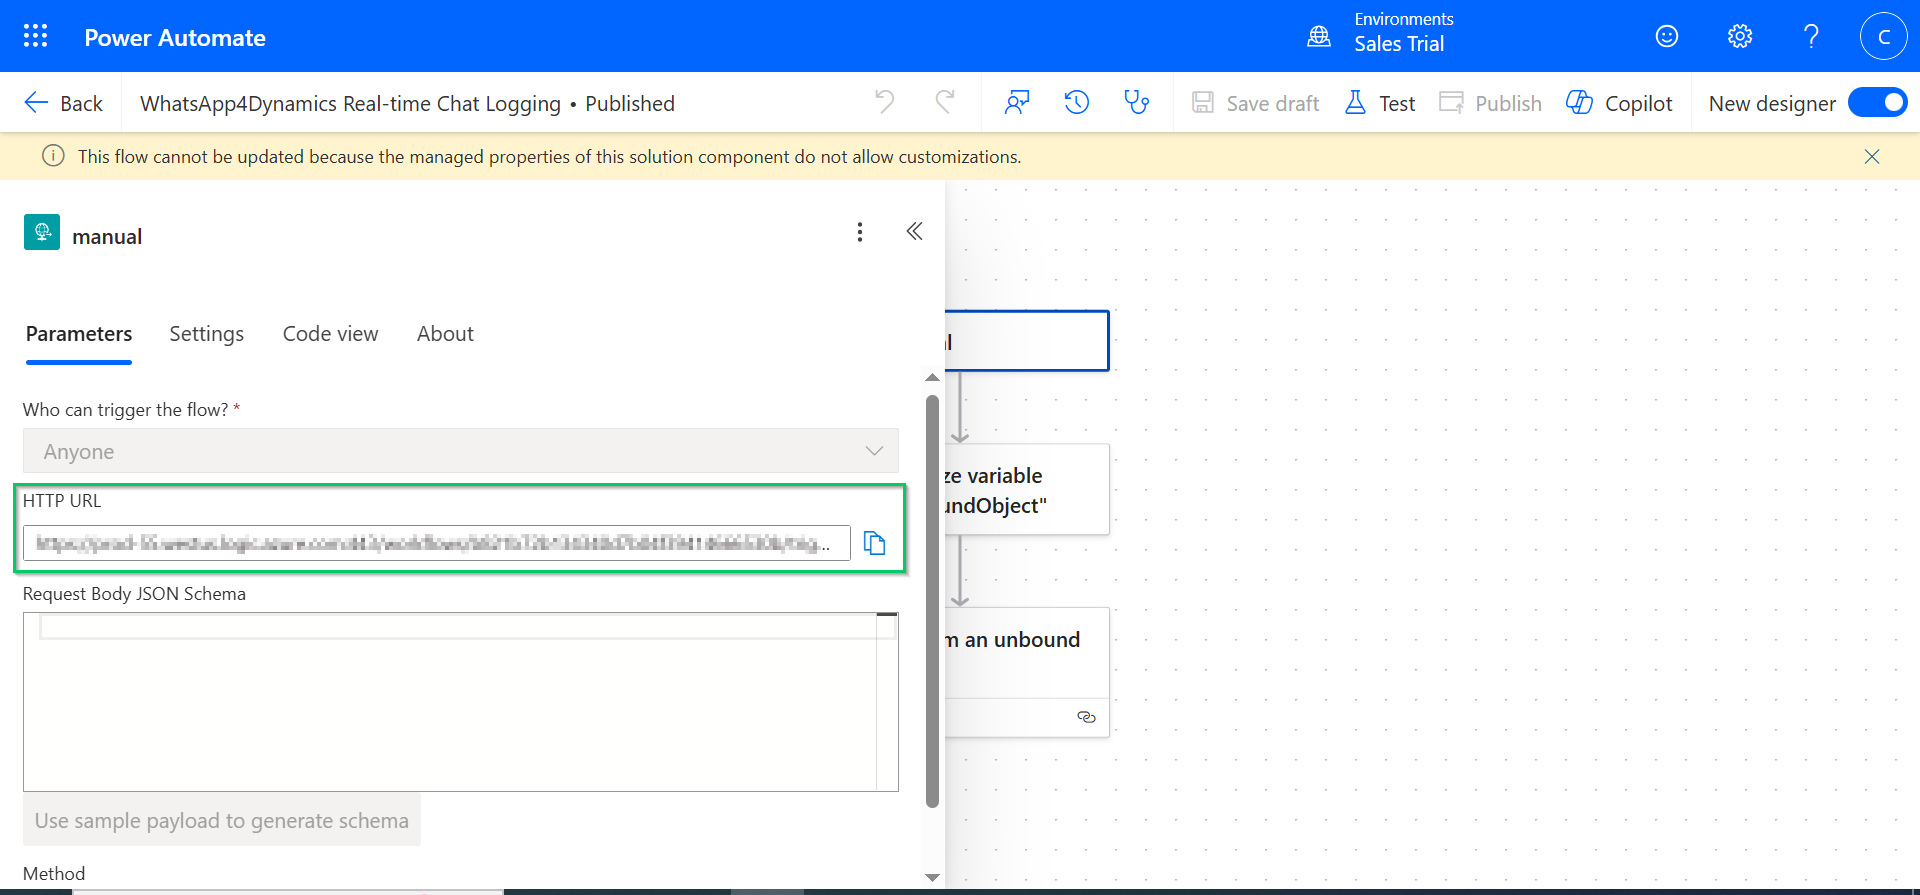The height and width of the screenshot is (895, 1920).
Task: Click the help question mark icon
Action: tap(1811, 37)
